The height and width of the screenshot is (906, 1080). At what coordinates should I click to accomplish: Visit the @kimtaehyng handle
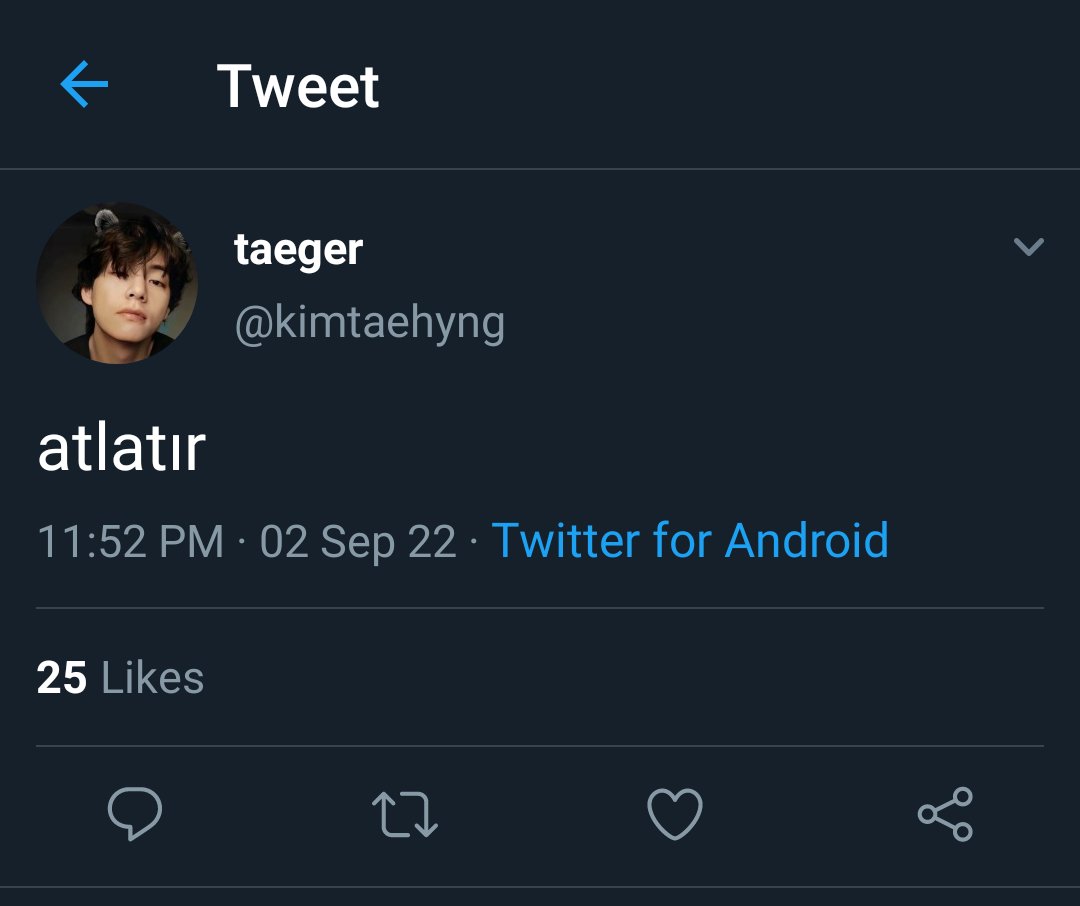click(x=370, y=323)
